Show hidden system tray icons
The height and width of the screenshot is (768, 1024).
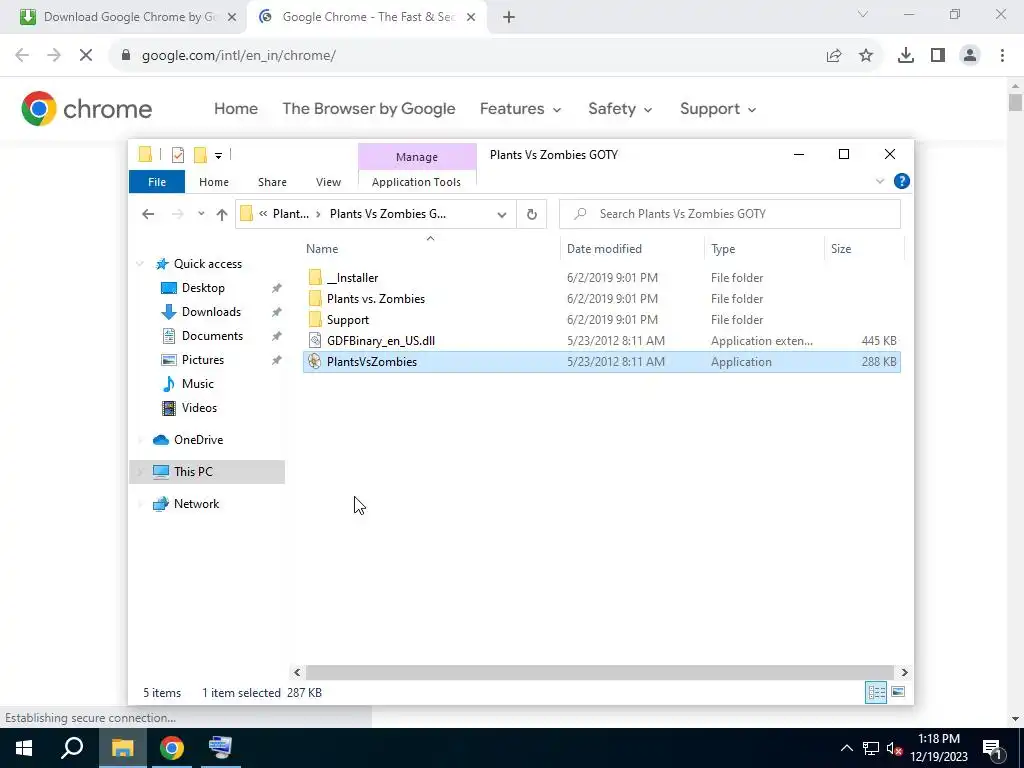pyautogui.click(x=846, y=748)
